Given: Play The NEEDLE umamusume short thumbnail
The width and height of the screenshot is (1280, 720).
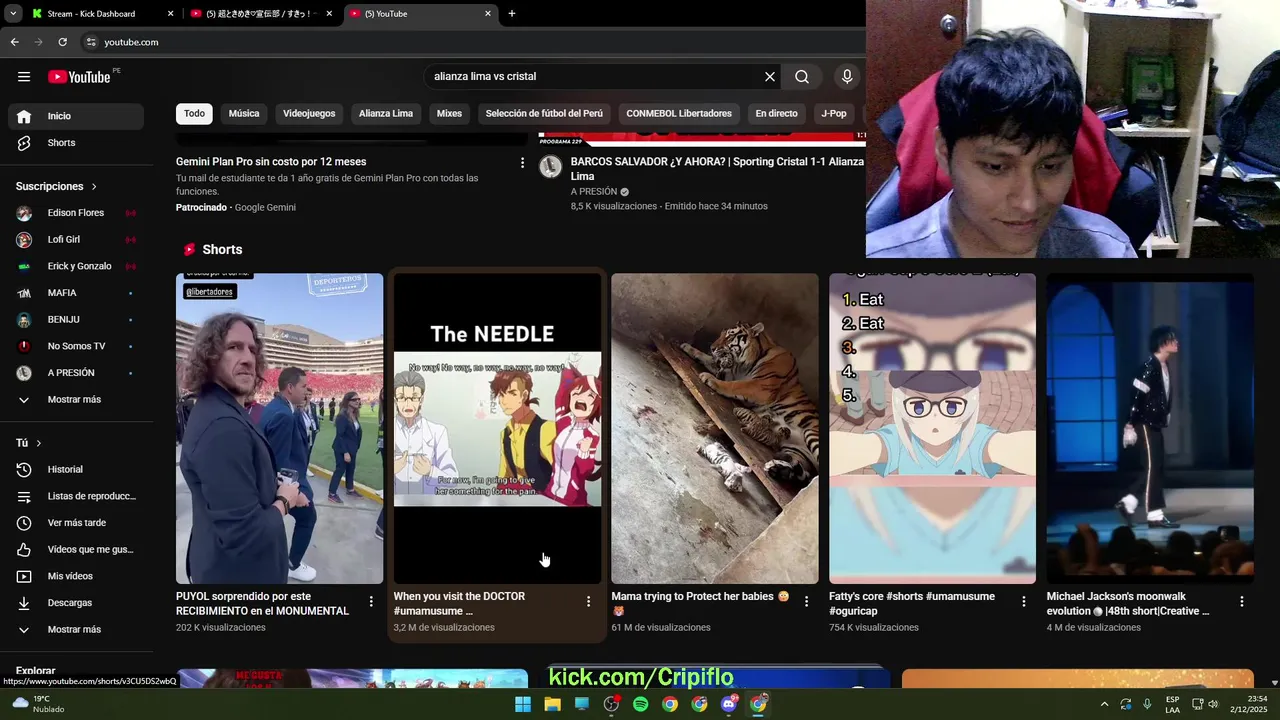Looking at the screenshot, I should (497, 428).
